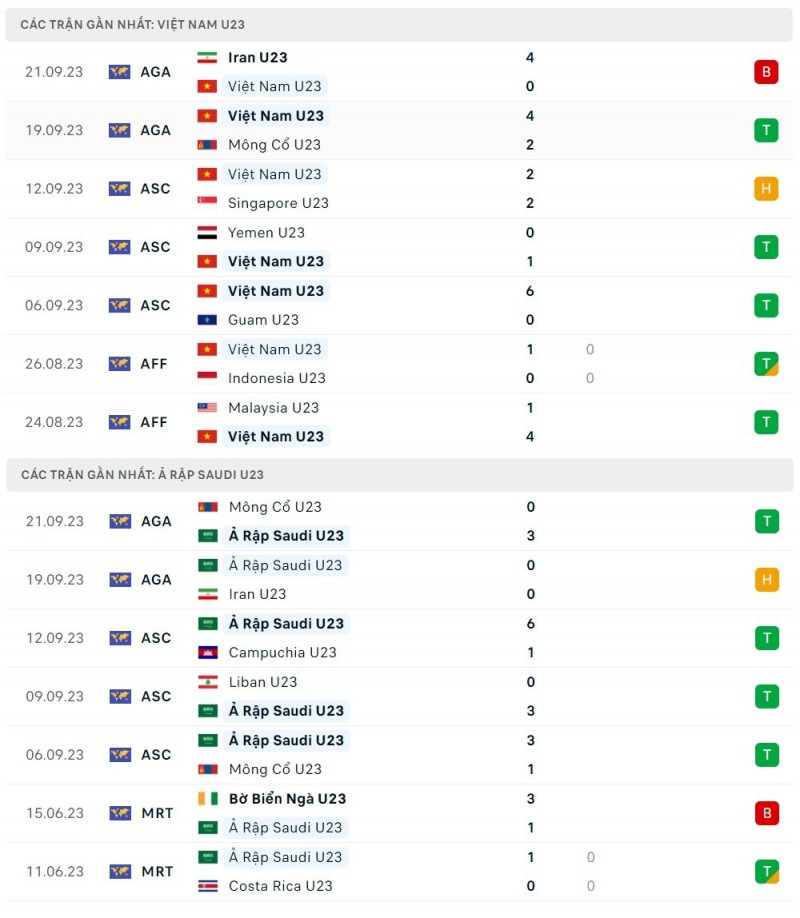Click the Singapore flag icon

[207, 203]
